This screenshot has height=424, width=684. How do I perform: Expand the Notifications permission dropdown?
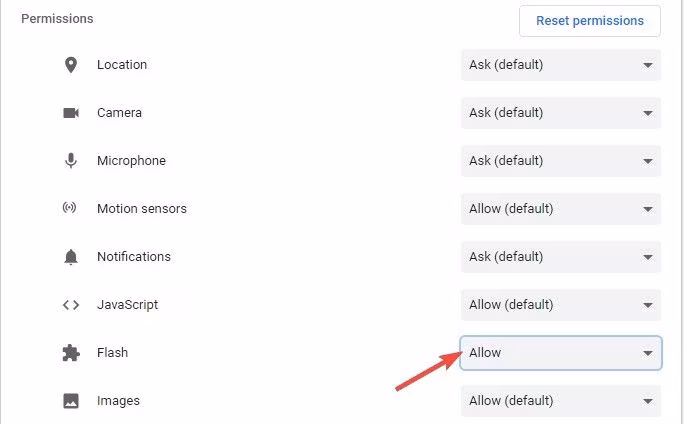[560, 257]
